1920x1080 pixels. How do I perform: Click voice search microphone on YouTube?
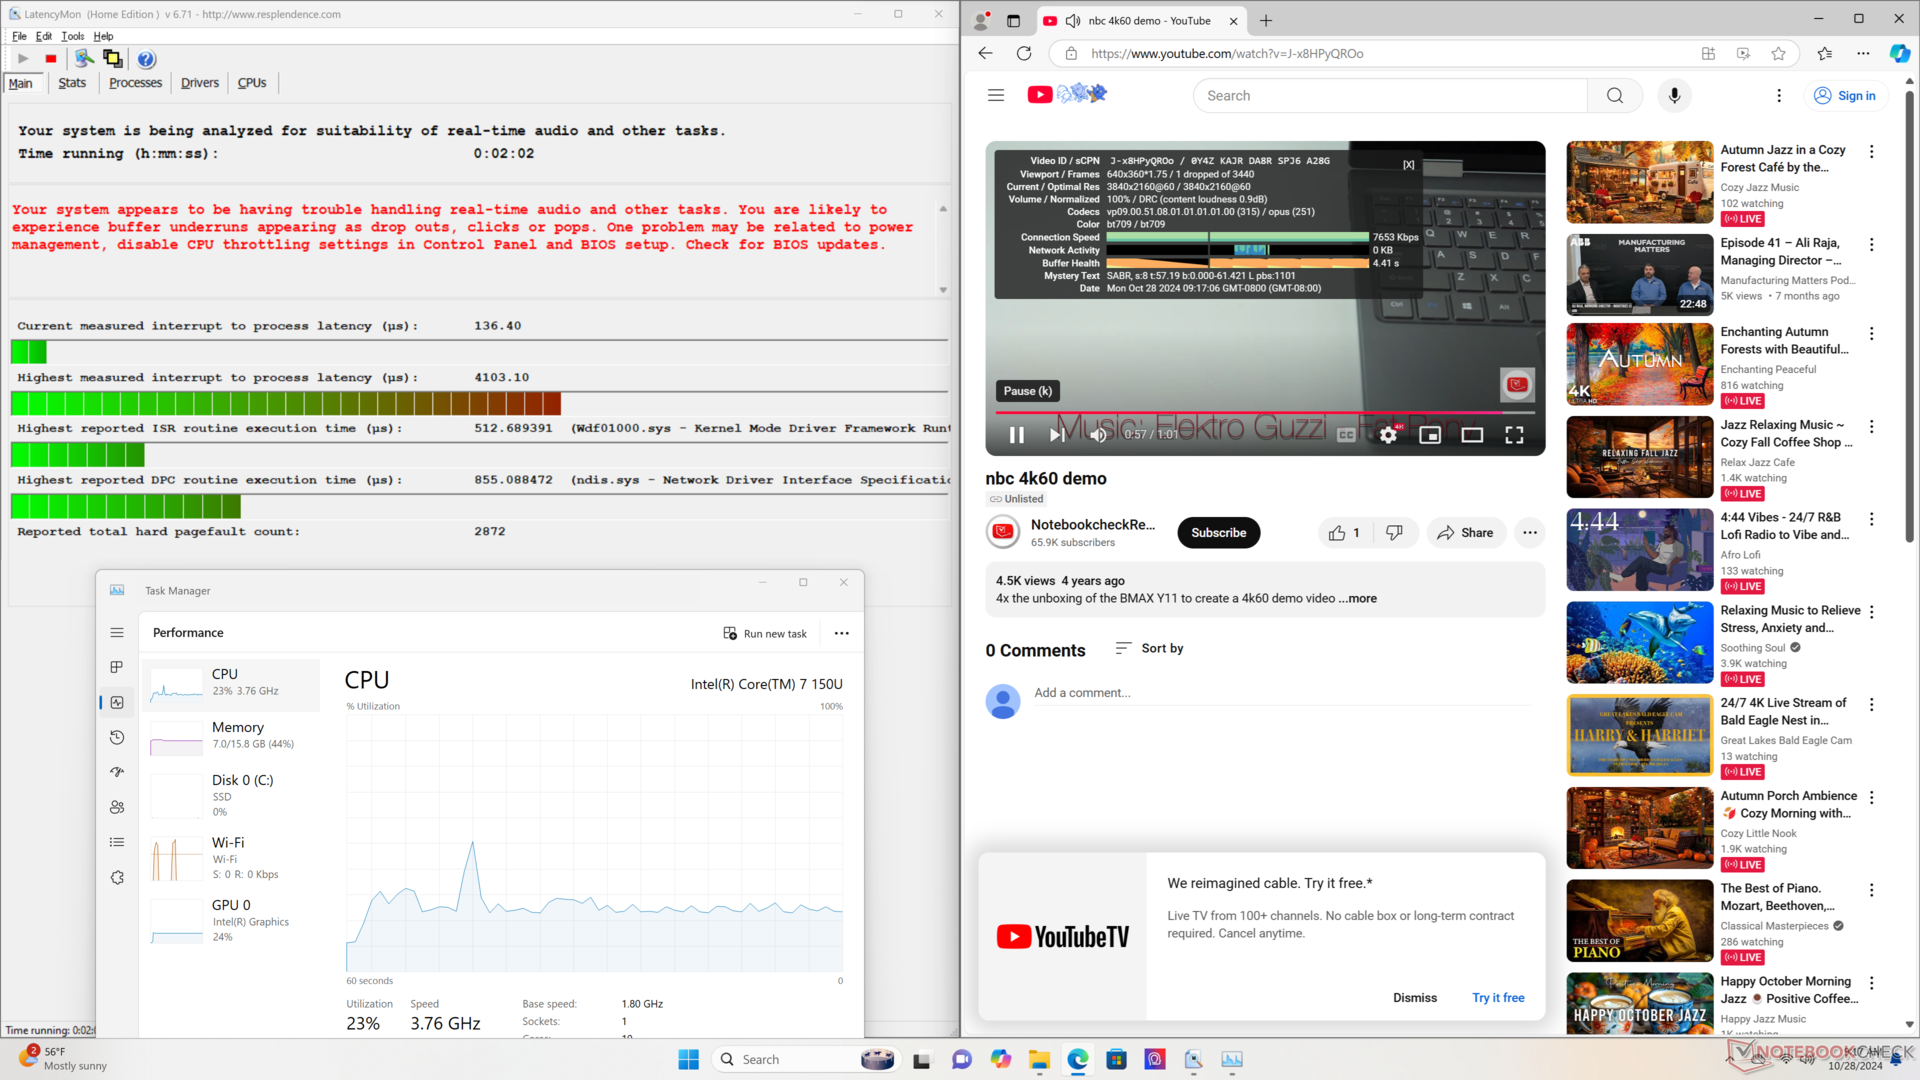pyautogui.click(x=1674, y=96)
